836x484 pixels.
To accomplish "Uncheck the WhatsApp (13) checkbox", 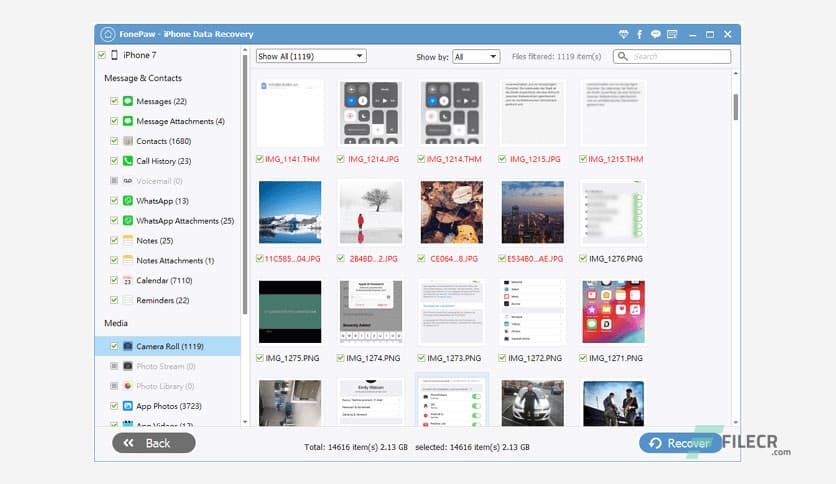I will (x=114, y=200).
